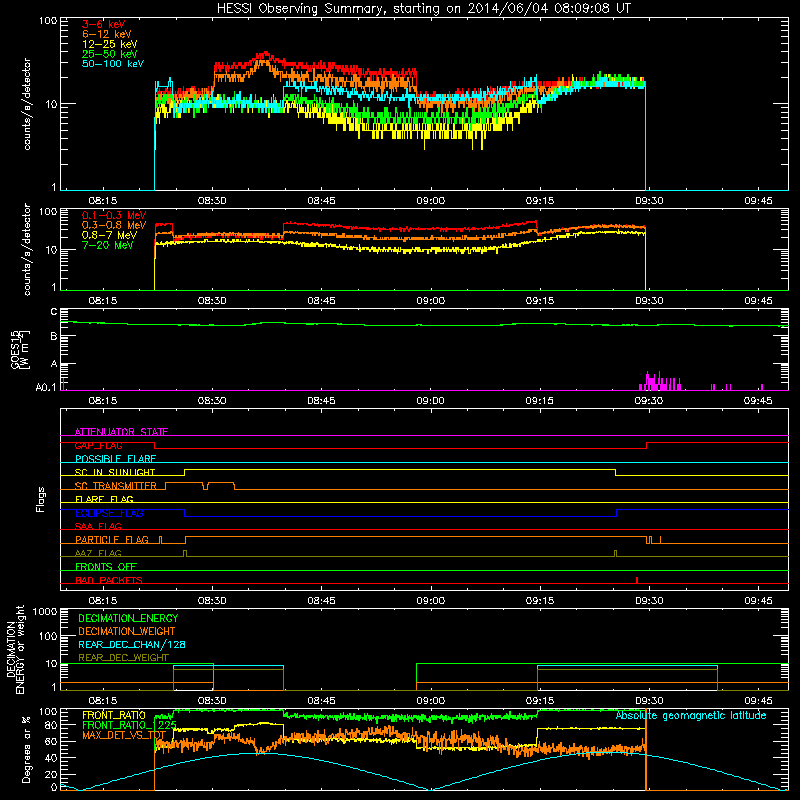
Task: Click counts/s/detector axis label of top panel
Action: (27, 104)
